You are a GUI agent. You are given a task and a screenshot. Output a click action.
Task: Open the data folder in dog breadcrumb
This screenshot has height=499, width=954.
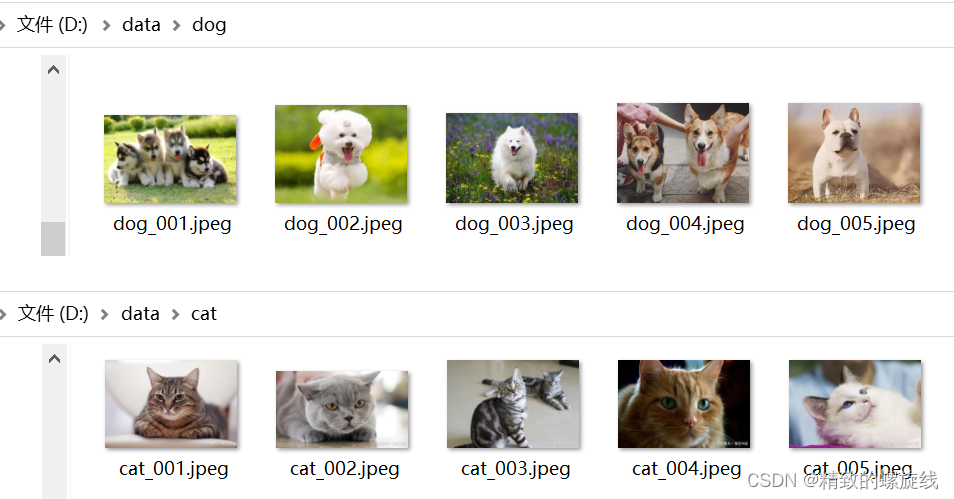[141, 25]
